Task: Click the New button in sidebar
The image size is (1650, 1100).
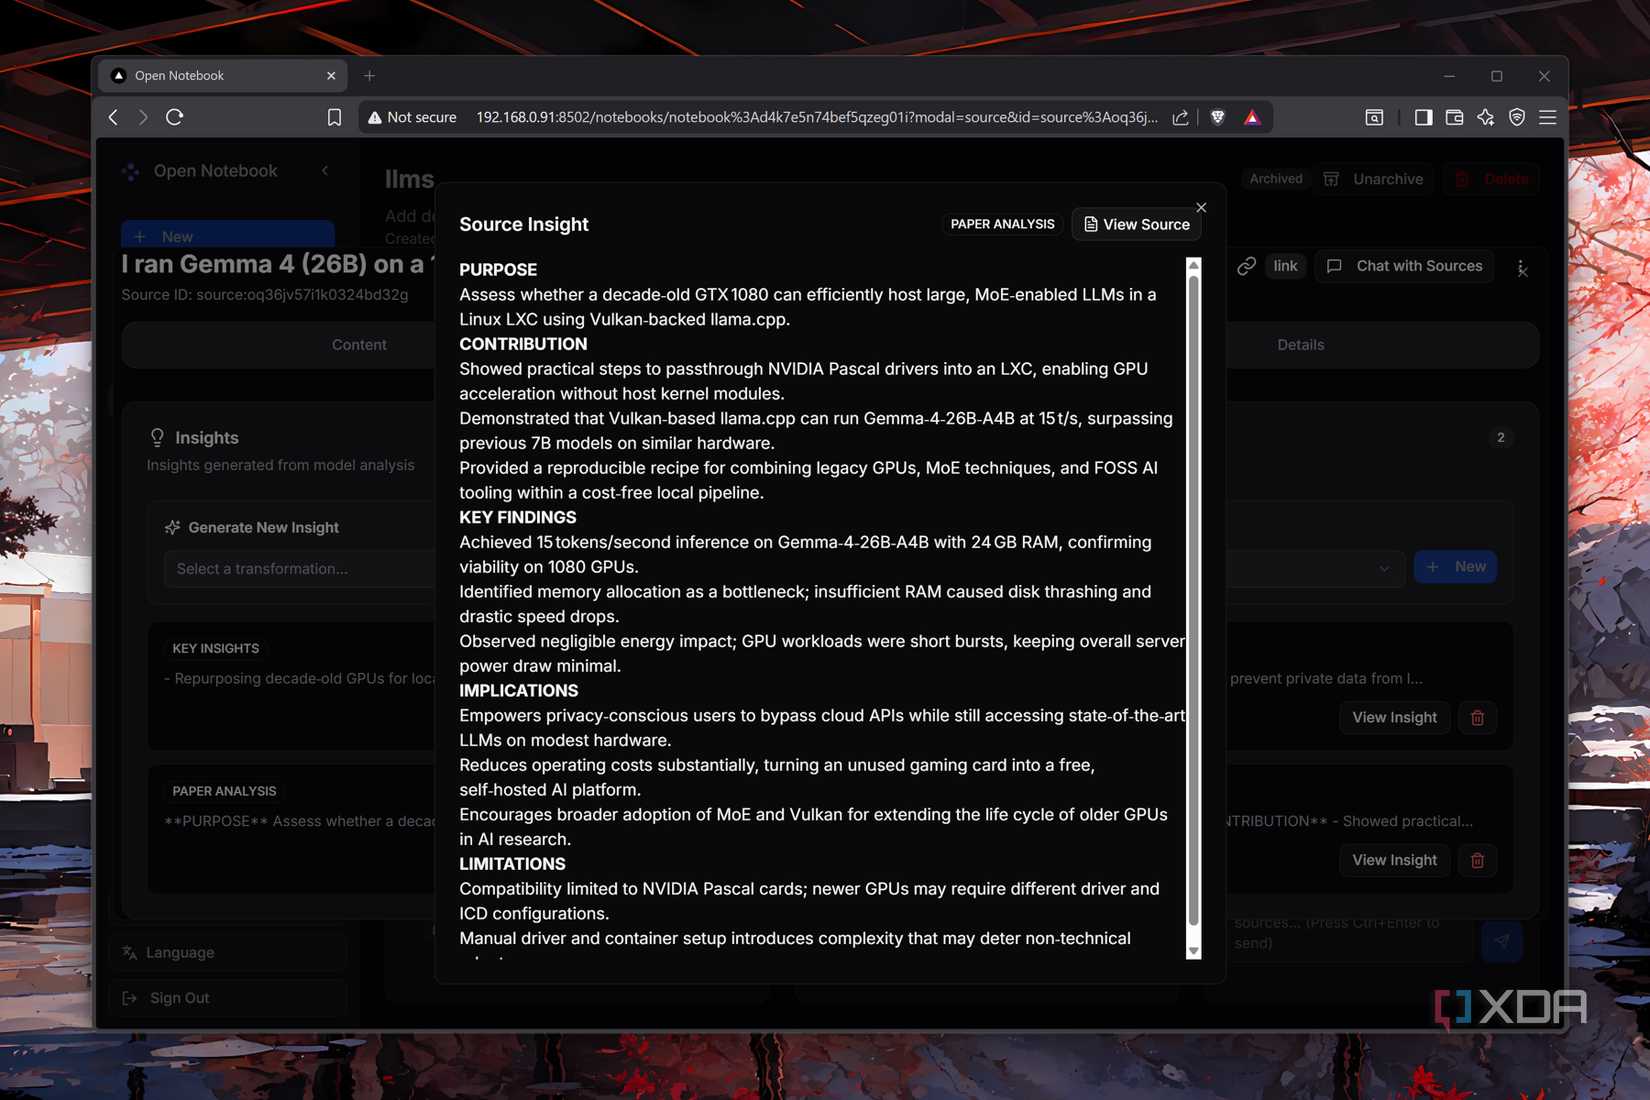Action: [x=228, y=236]
